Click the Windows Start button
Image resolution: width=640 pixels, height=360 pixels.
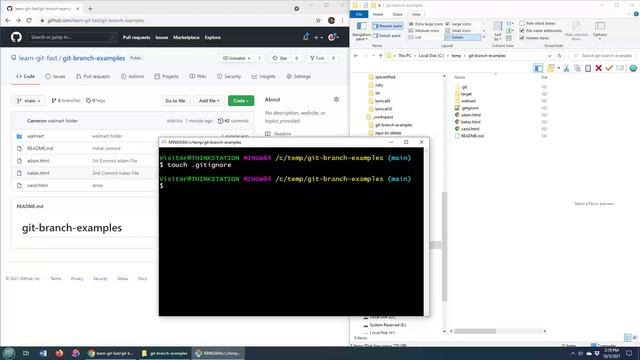(x=9, y=353)
